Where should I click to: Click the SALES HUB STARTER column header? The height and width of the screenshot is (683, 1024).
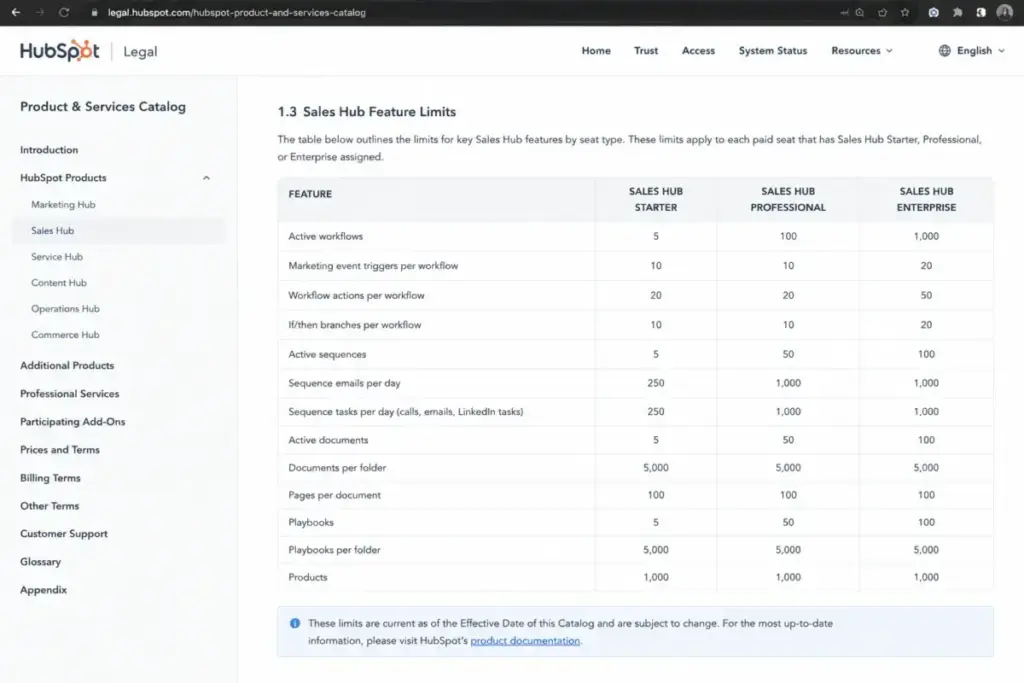[x=656, y=199]
